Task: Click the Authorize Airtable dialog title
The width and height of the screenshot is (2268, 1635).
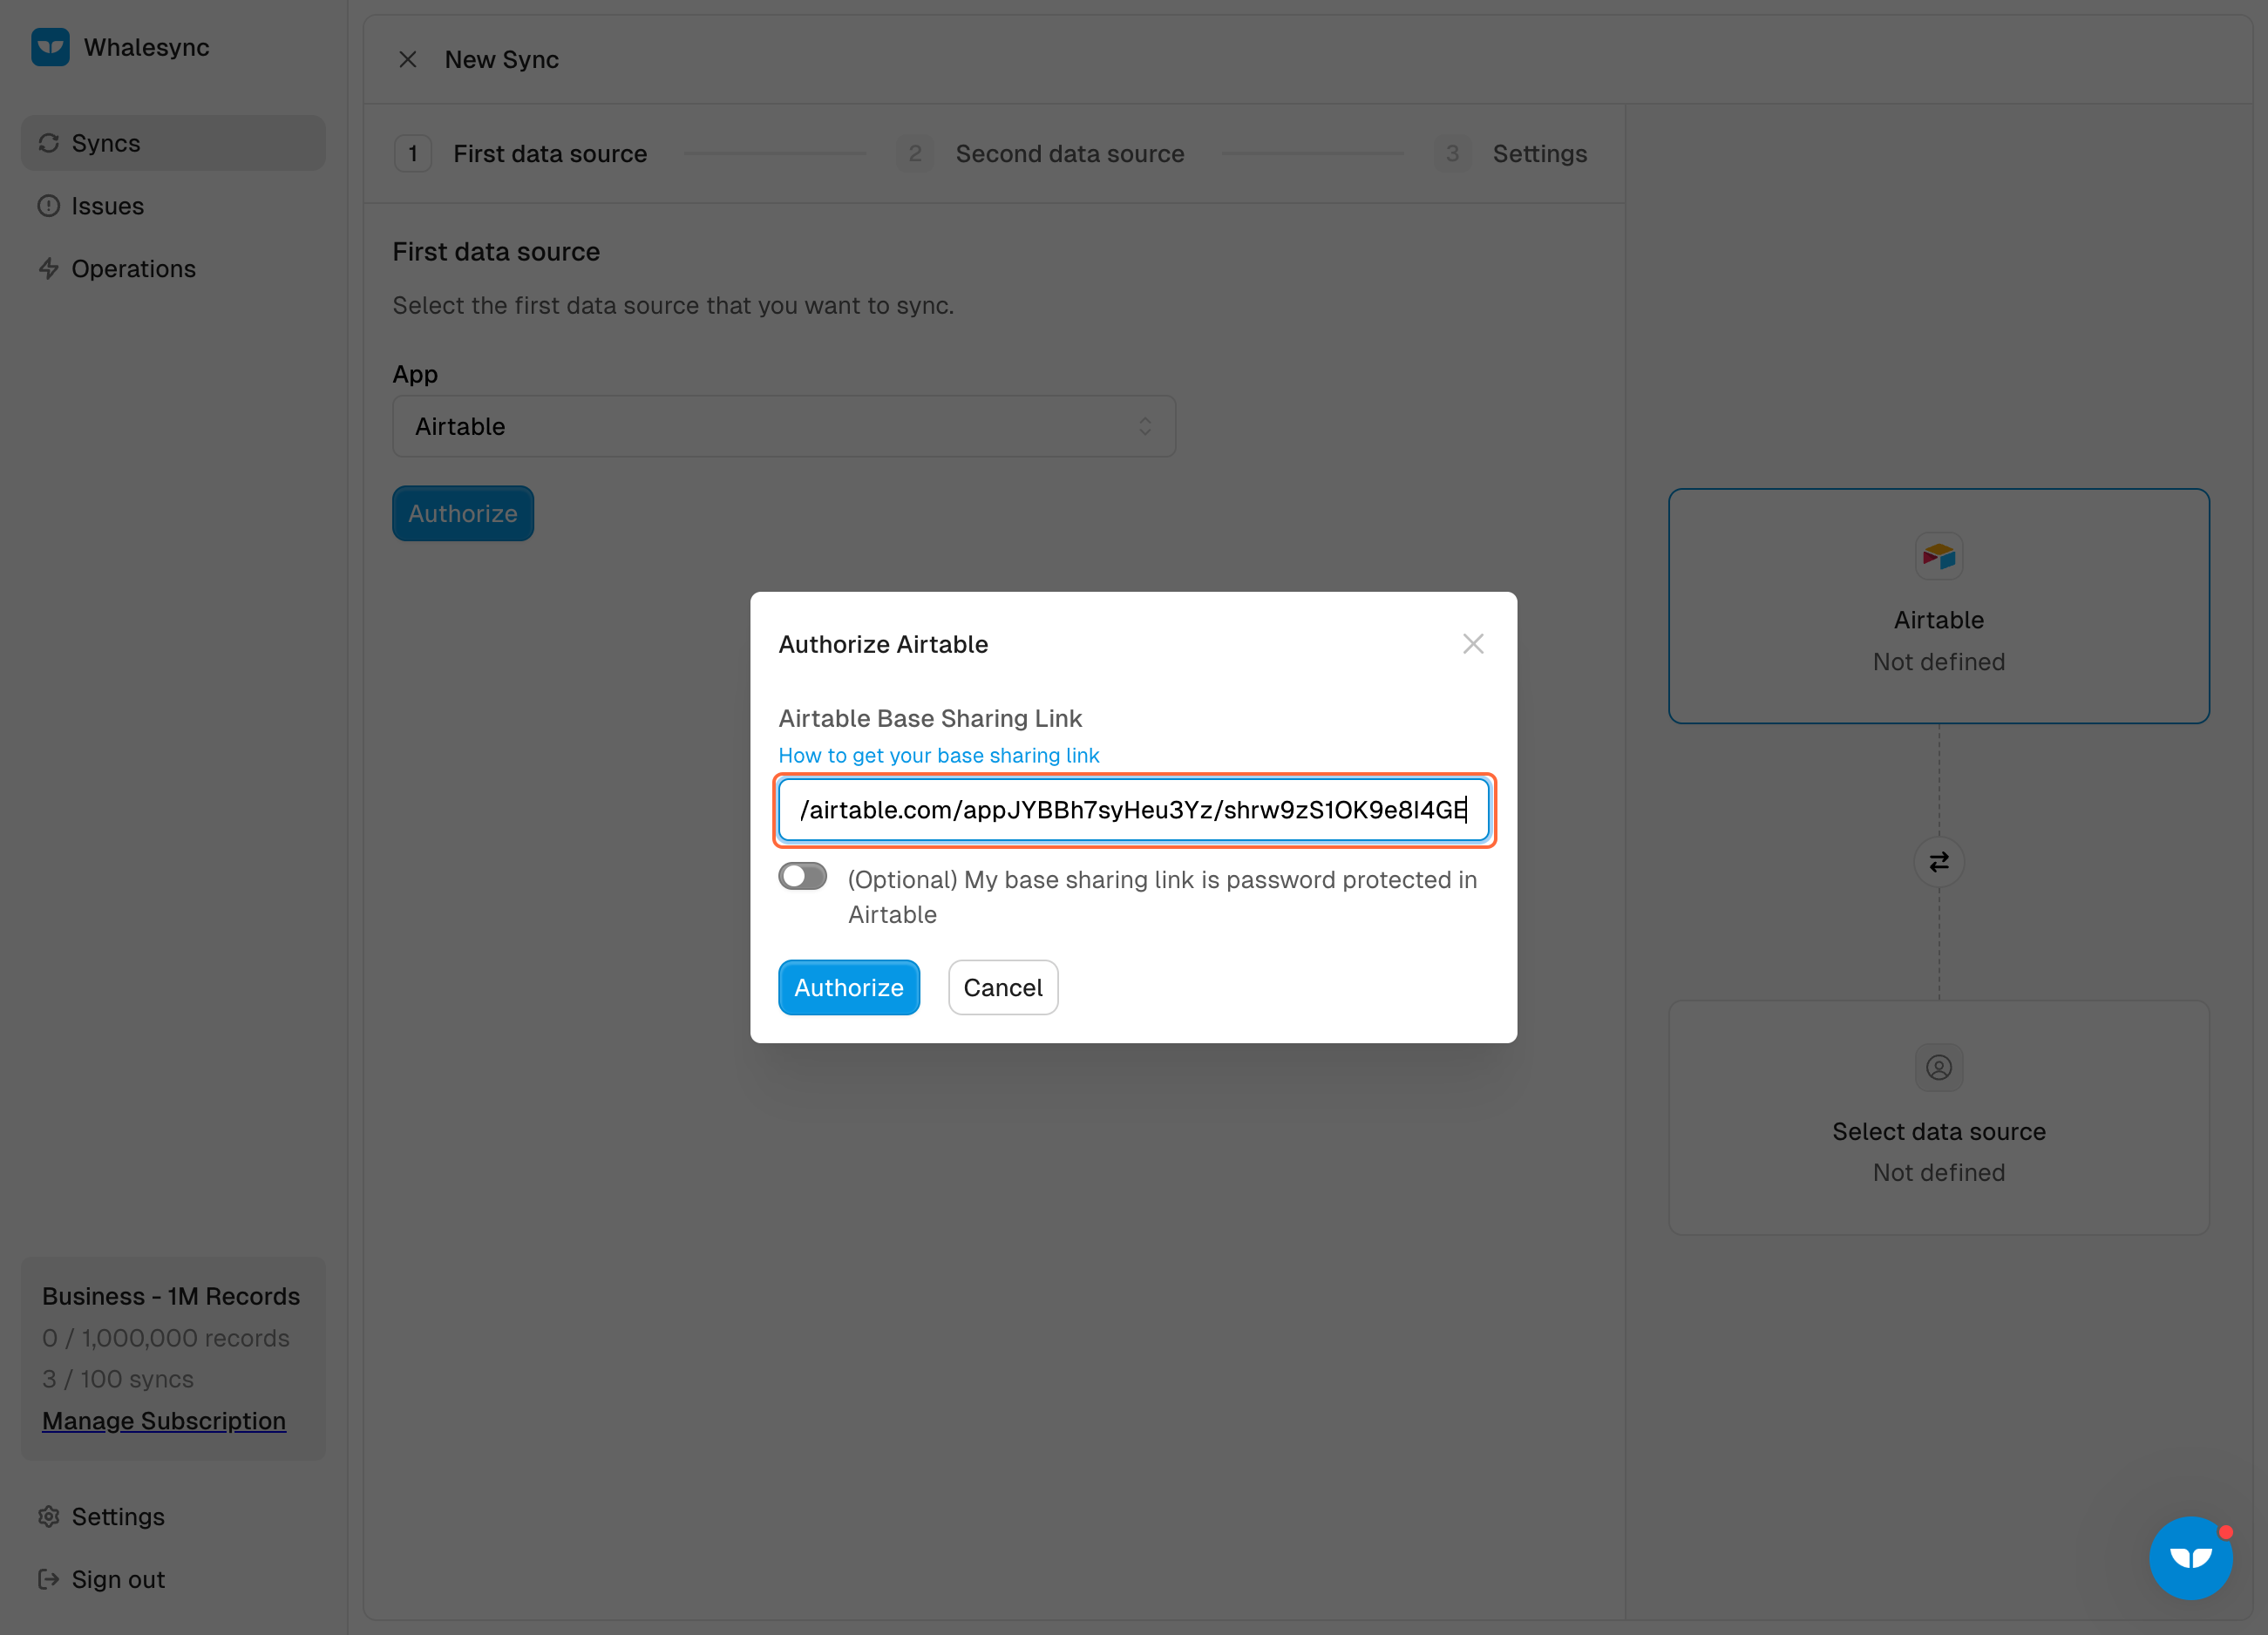Action: (883, 645)
